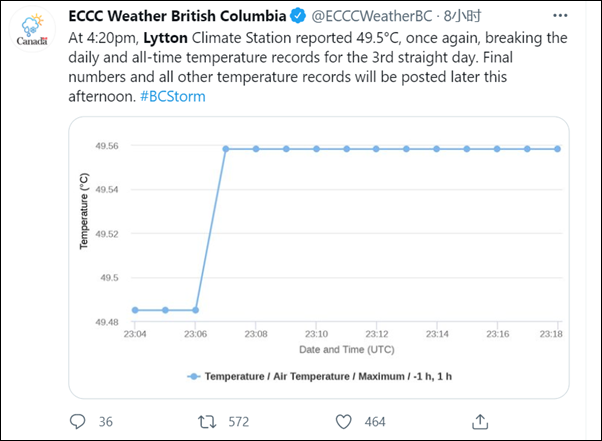Image resolution: width=602 pixels, height=441 pixels.
Task: Click the blue verified badge icon
Action: 297,17
